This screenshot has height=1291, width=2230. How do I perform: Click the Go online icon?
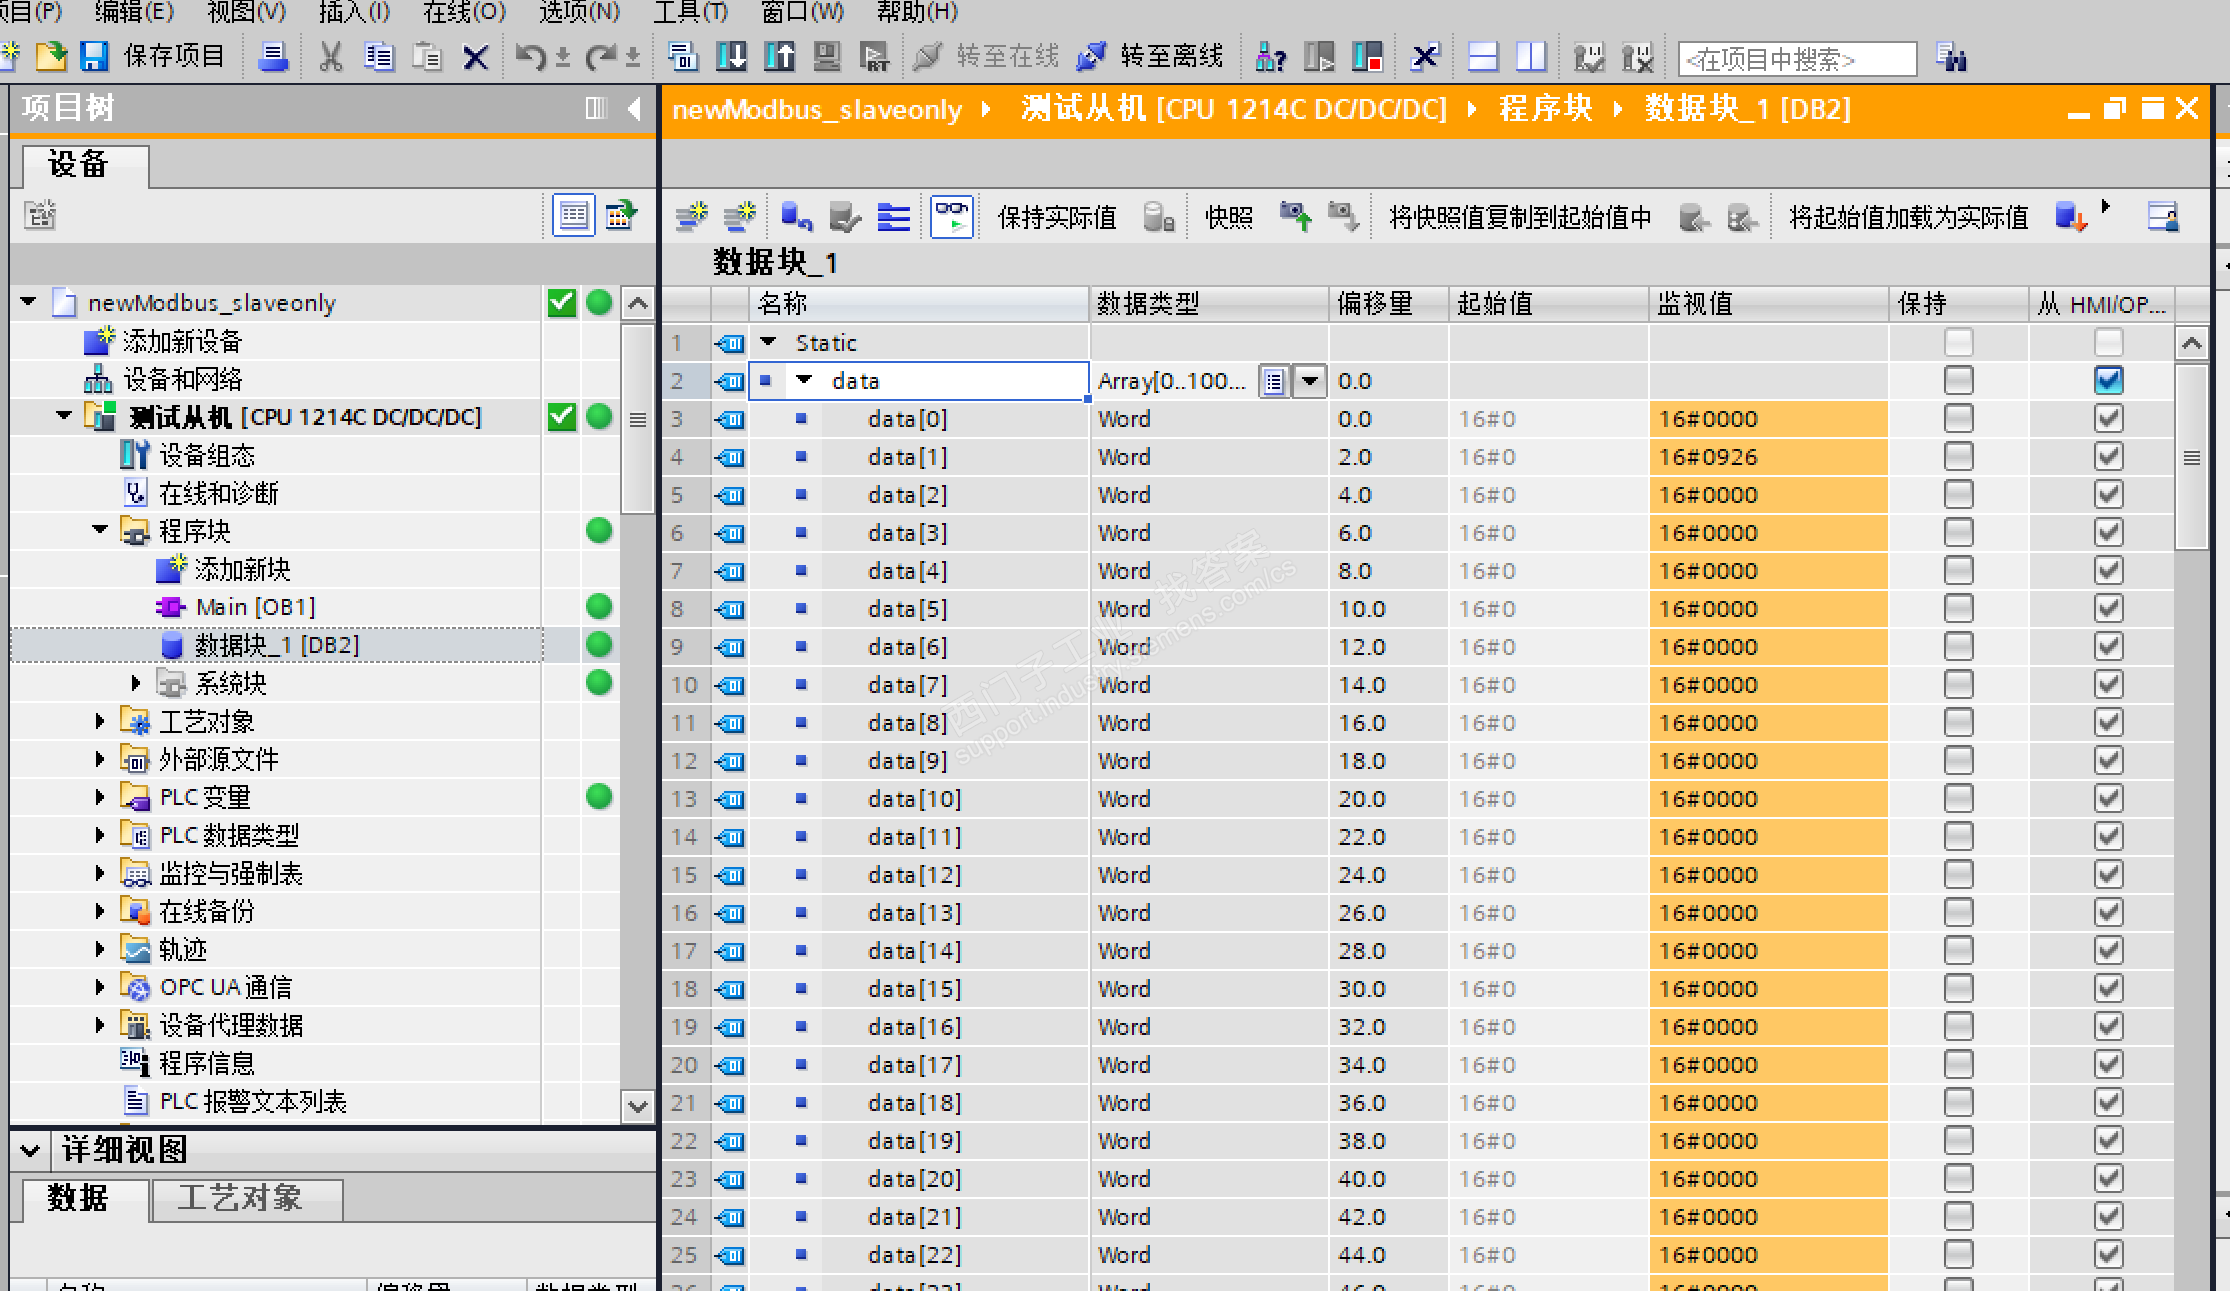[x=929, y=56]
